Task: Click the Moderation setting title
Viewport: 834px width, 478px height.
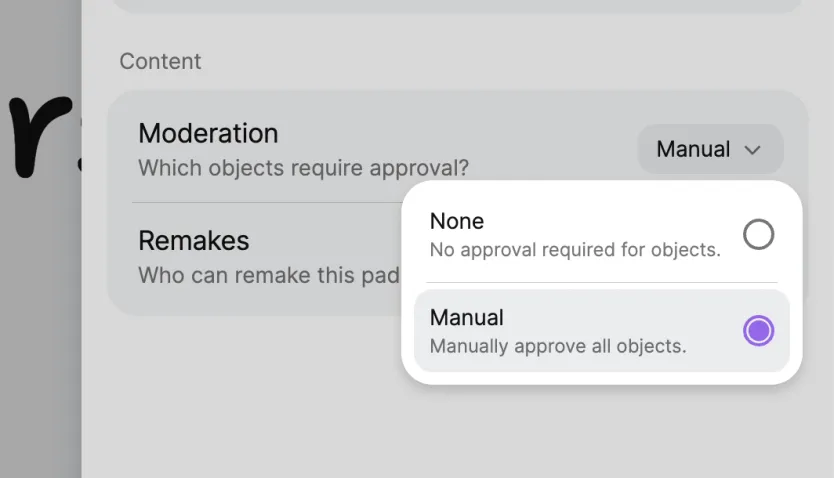Action: [x=208, y=133]
